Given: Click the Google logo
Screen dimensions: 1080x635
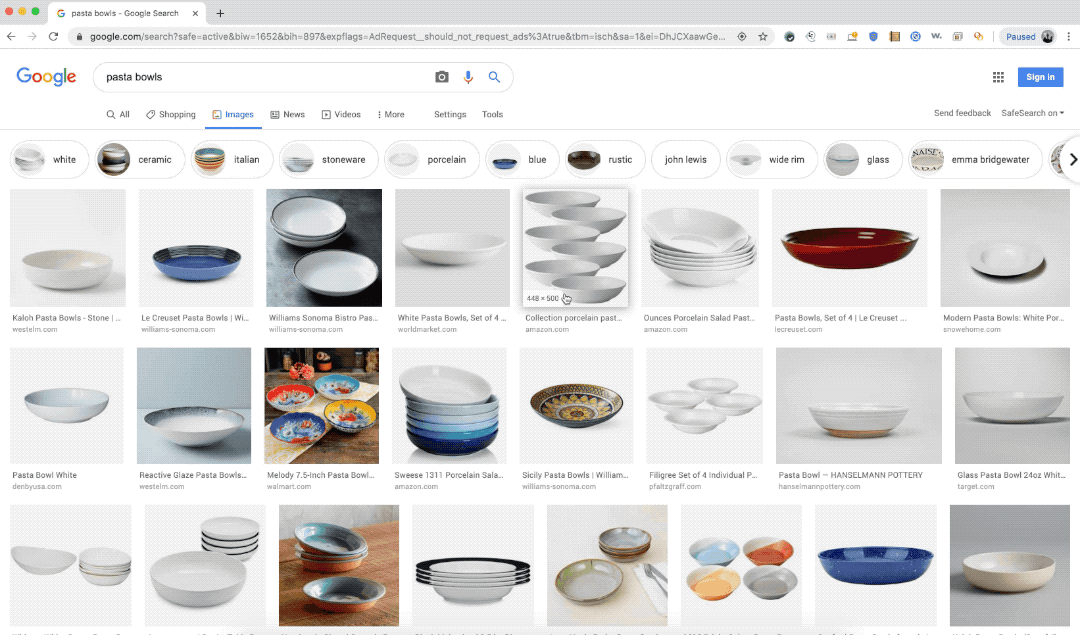Looking at the screenshot, I should click(46, 77).
